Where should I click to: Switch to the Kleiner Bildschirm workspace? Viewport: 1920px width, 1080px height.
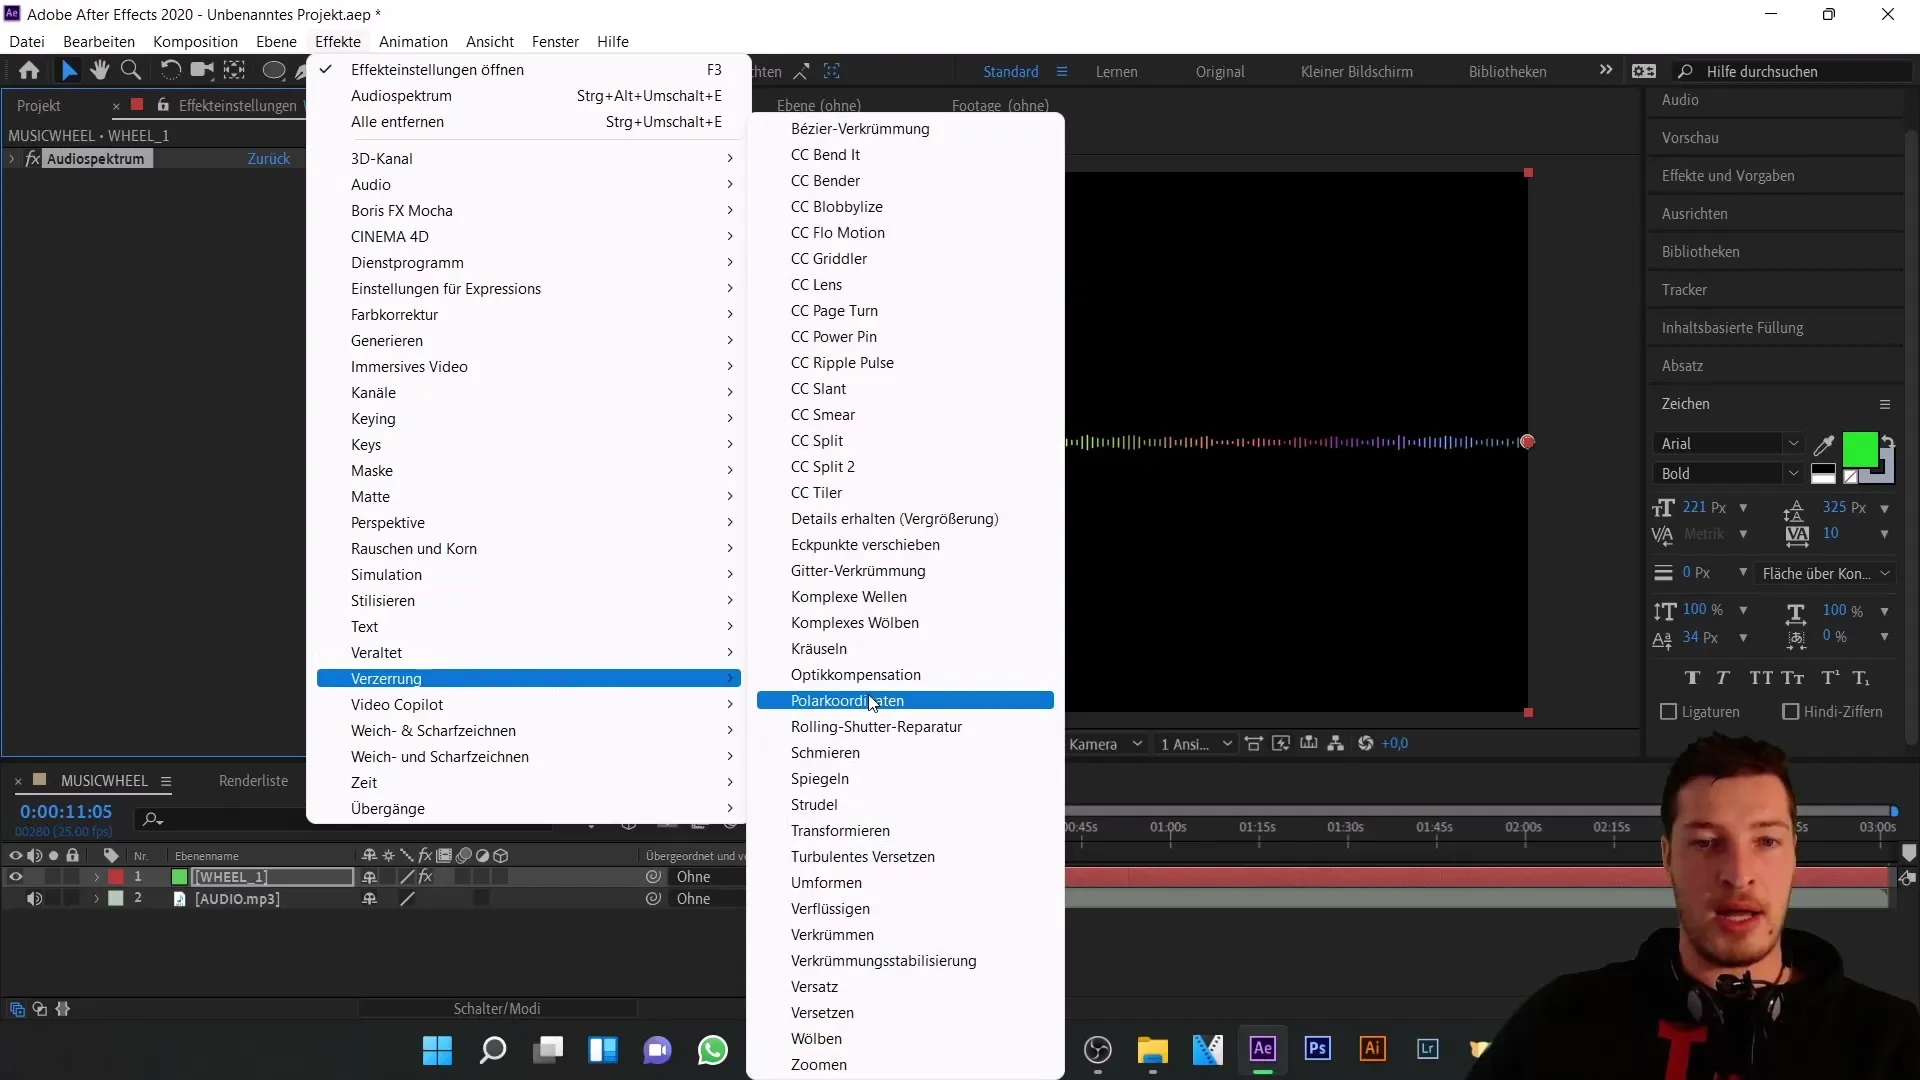(1356, 71)
